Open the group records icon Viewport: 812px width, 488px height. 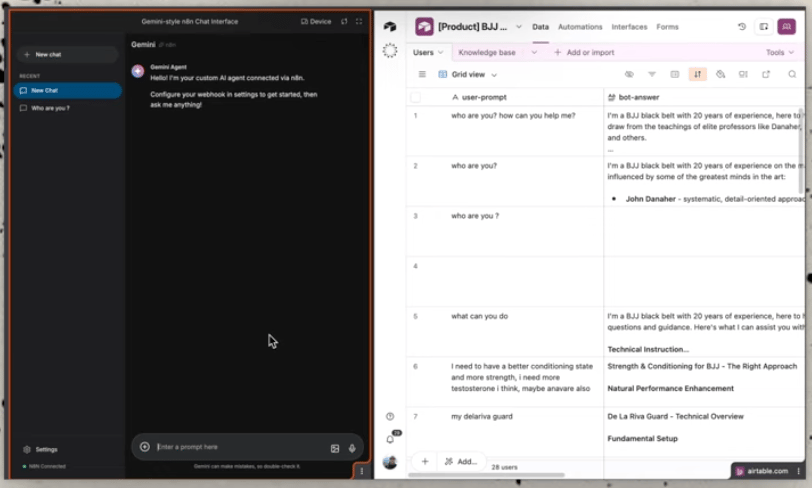click(674, 74)
